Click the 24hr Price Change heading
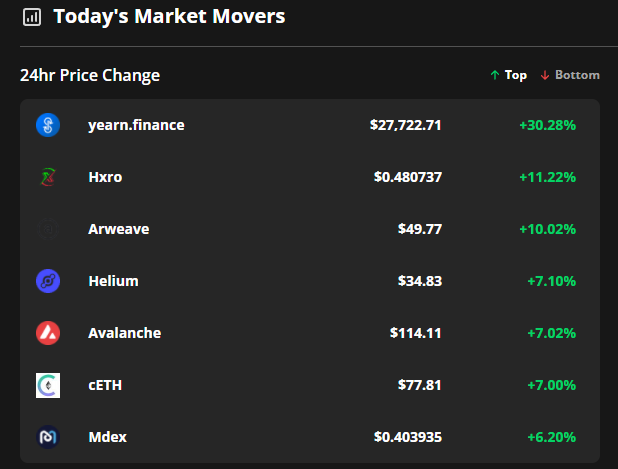Viewport: 618px width, 469px height. click(x=90, y=75)
